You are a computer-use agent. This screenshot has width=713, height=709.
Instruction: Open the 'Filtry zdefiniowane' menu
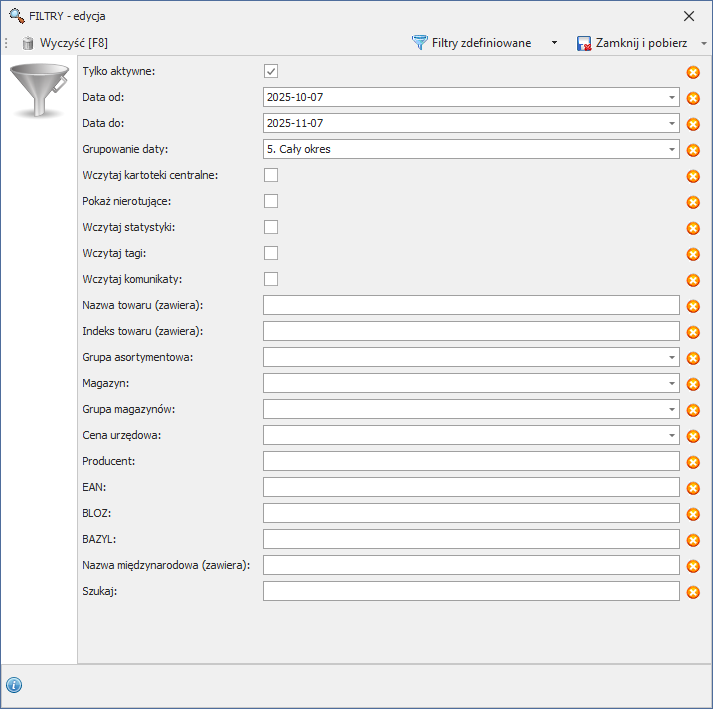pyautogui.click(x=472, y=43)
